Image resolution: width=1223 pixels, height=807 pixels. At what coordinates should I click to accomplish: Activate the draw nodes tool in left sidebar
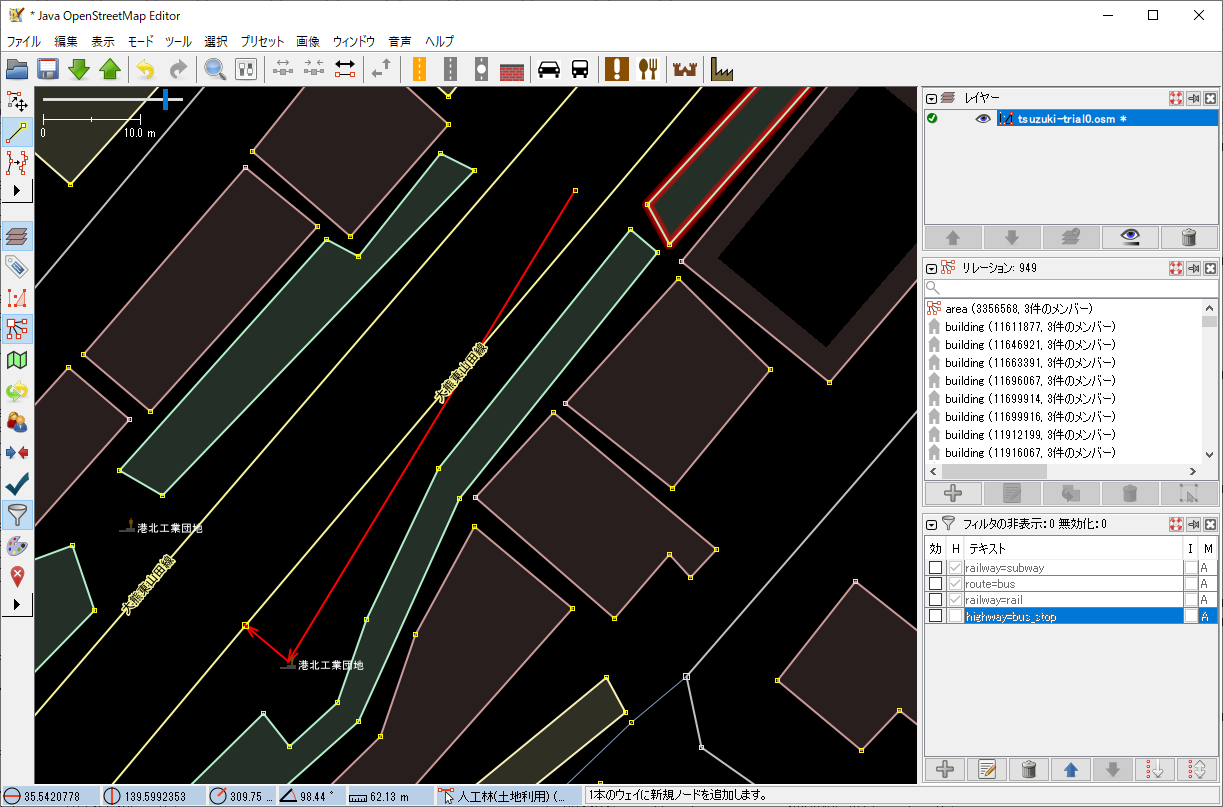17,131
